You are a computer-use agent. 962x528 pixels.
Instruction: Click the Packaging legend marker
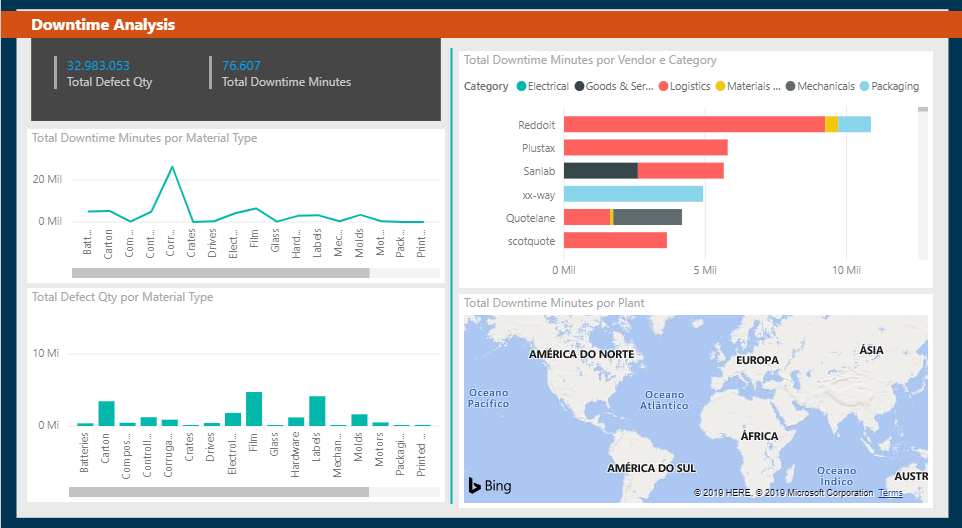click(x=864, y=87)
